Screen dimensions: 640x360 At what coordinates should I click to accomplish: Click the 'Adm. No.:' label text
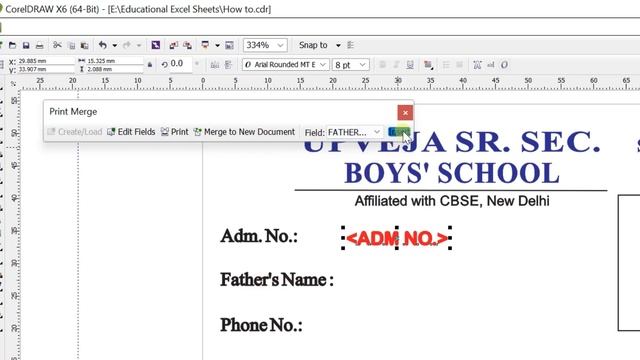pyautogui.click(x=259, y=236)
